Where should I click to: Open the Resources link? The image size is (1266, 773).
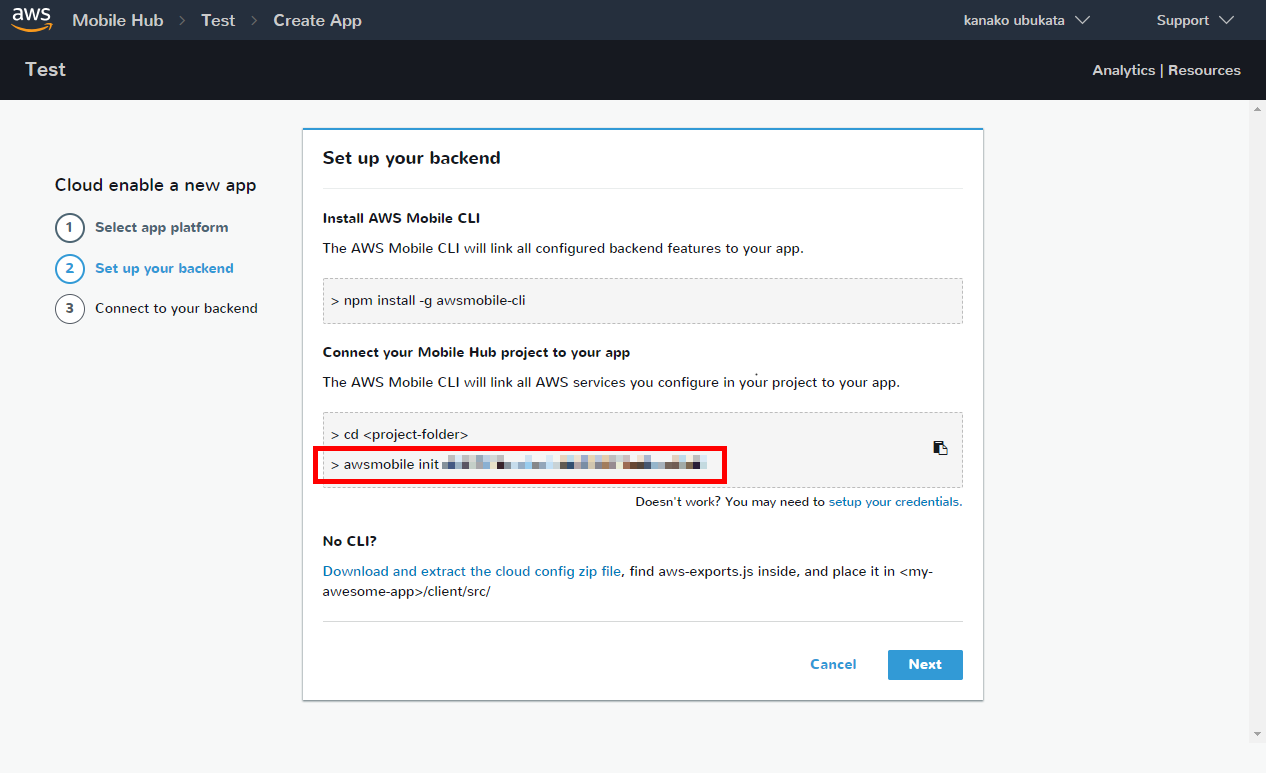(1204, 70)
